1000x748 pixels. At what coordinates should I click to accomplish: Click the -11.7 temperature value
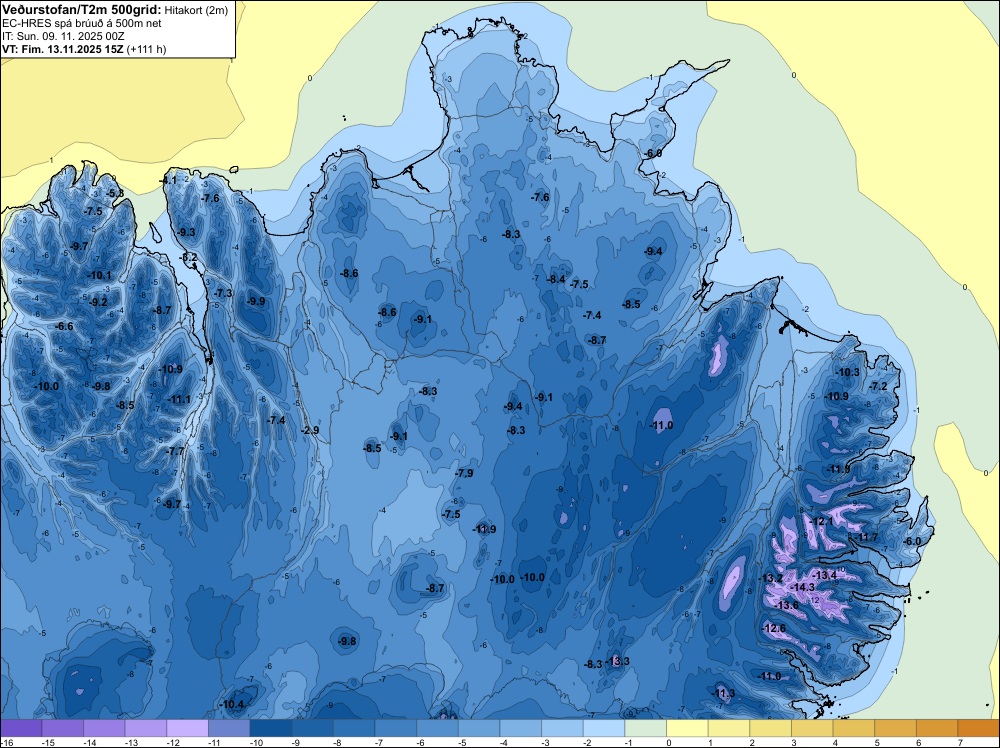point(865,537)
